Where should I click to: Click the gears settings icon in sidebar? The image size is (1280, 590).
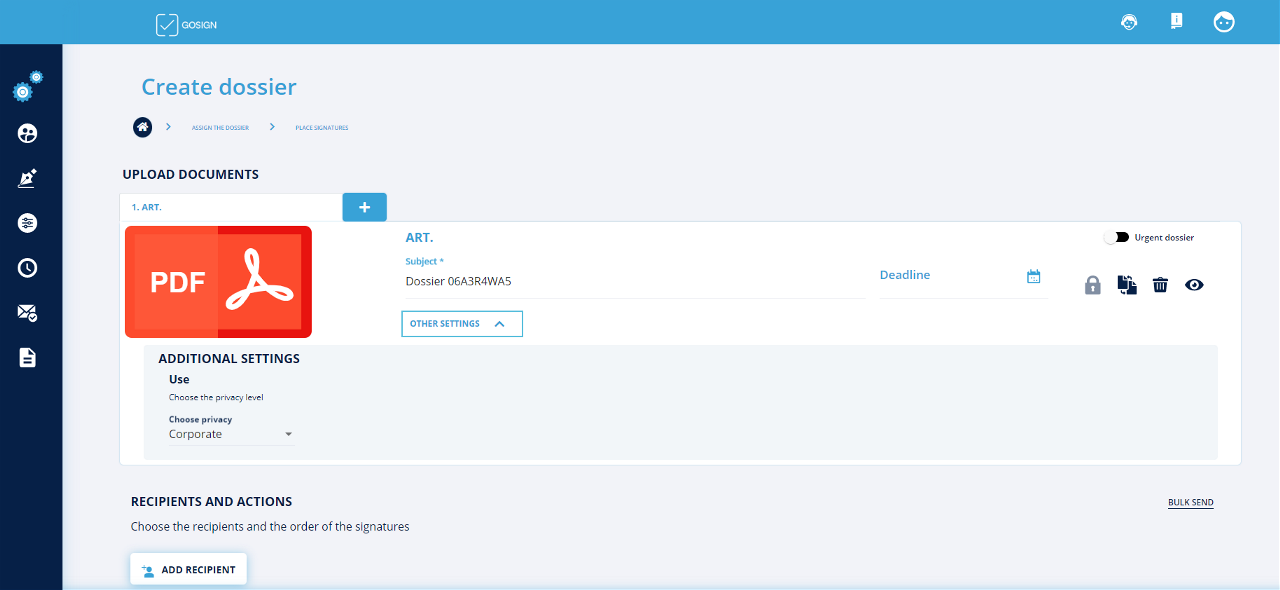pos(27,87)
